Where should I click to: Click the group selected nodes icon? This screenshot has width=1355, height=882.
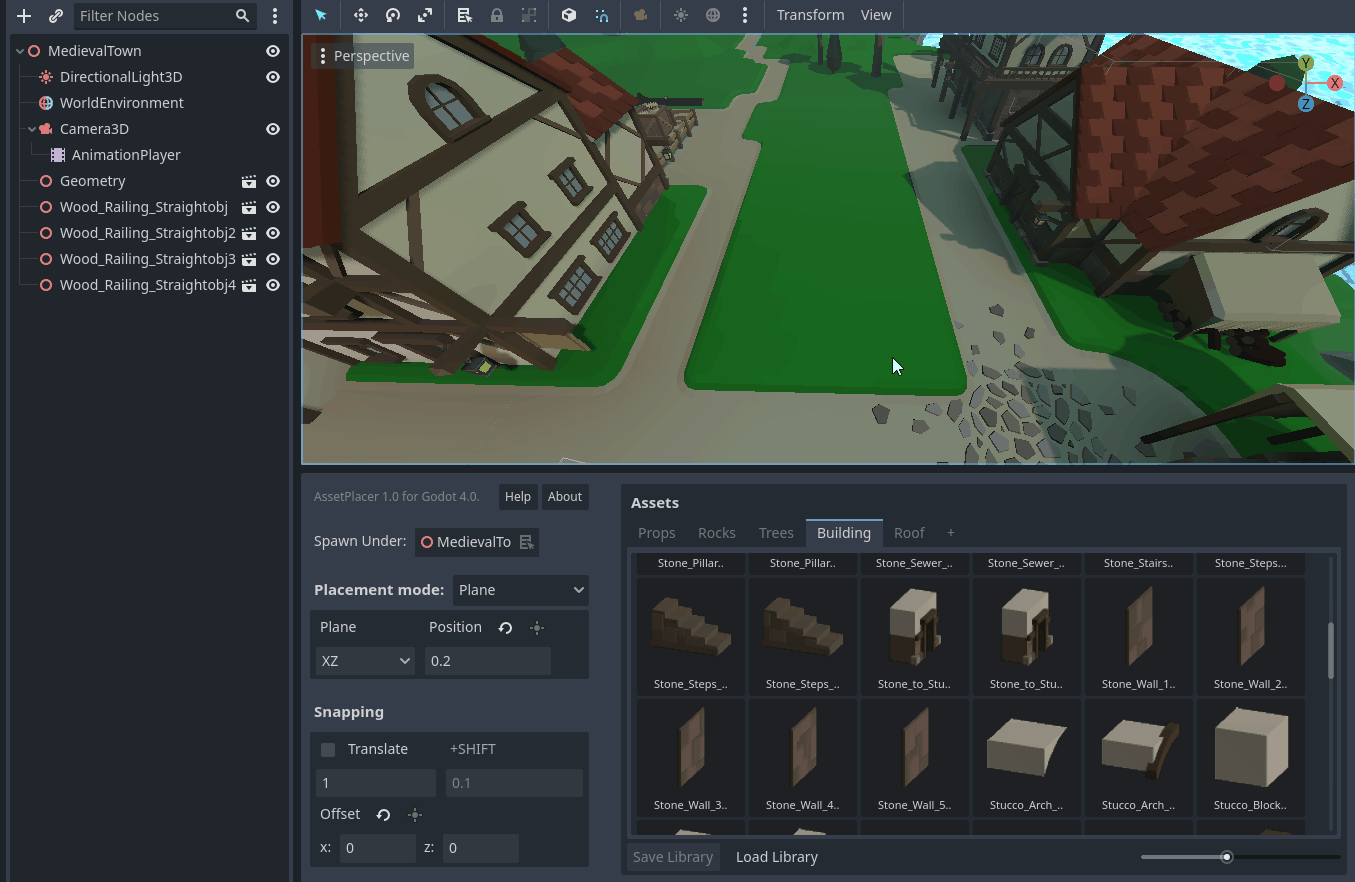pyautogui.click(x=529, y=15)
